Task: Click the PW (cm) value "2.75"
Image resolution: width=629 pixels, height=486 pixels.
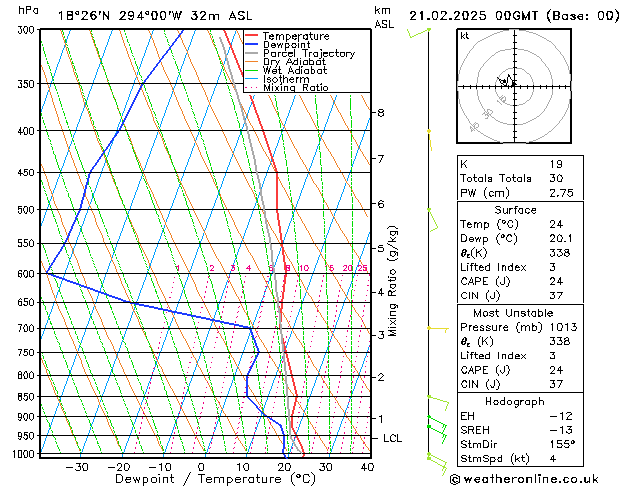Action: [x=561, y=193]
